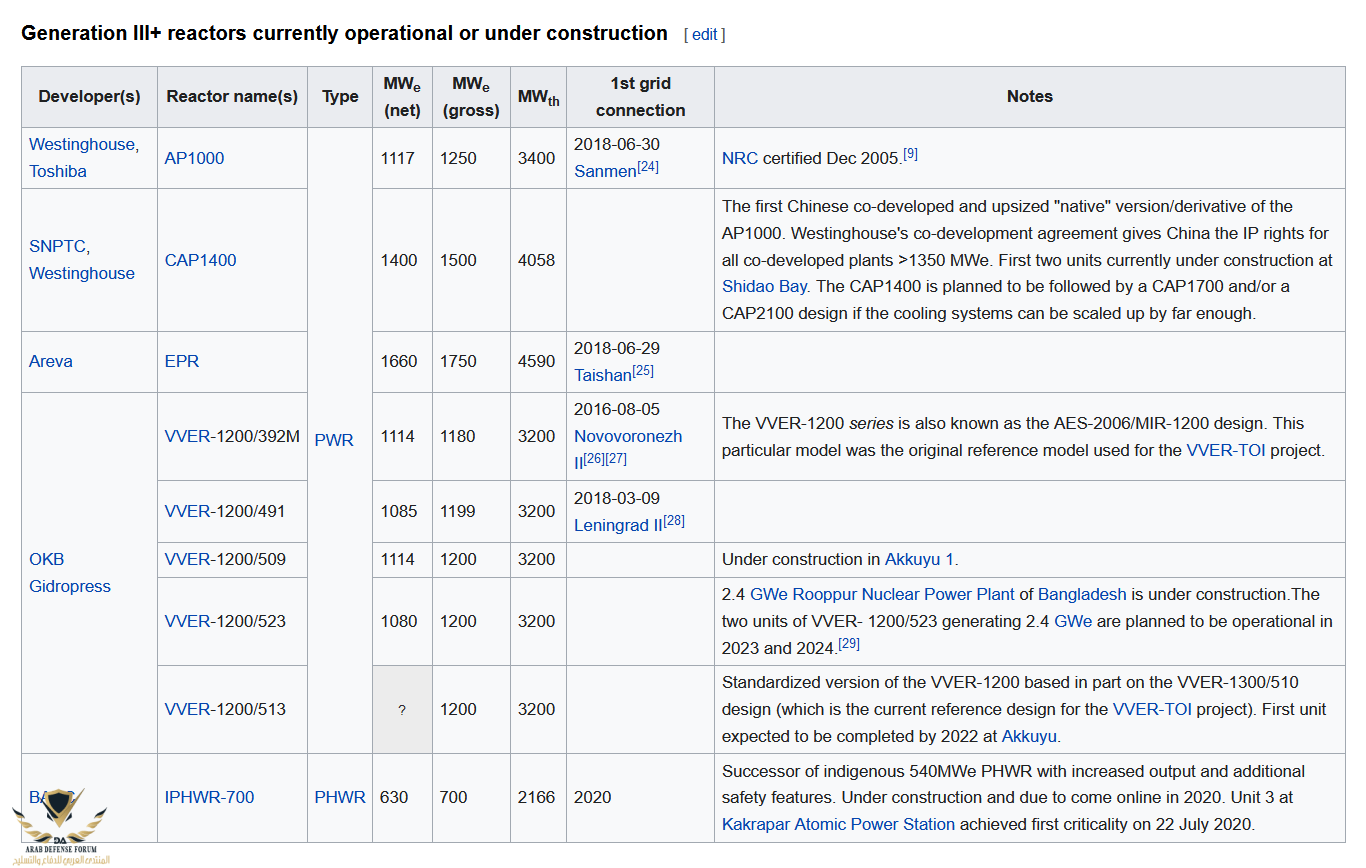Follow the Leningrad II link
This screenshot has width=1366, height=868.
pyautogui.click(x=618, y=526)
